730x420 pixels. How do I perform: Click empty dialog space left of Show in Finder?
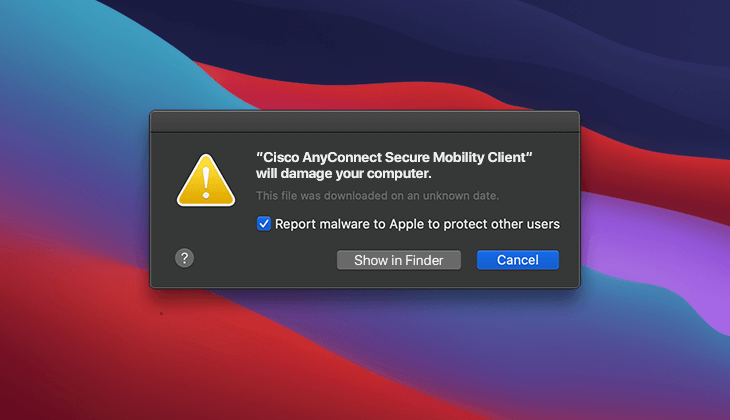click(265, 260)
